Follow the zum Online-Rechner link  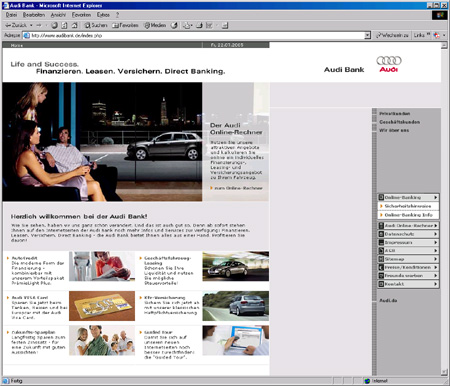[x=238, y=188]
